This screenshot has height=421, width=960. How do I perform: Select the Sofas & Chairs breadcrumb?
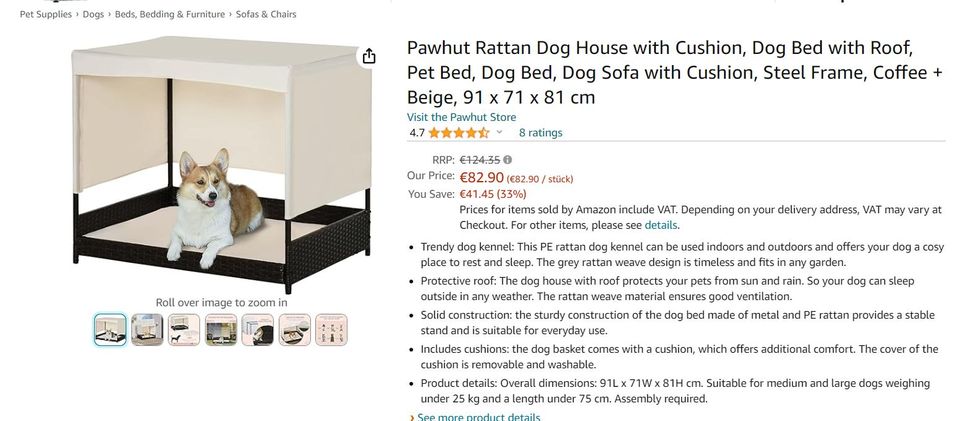(266, 14)
